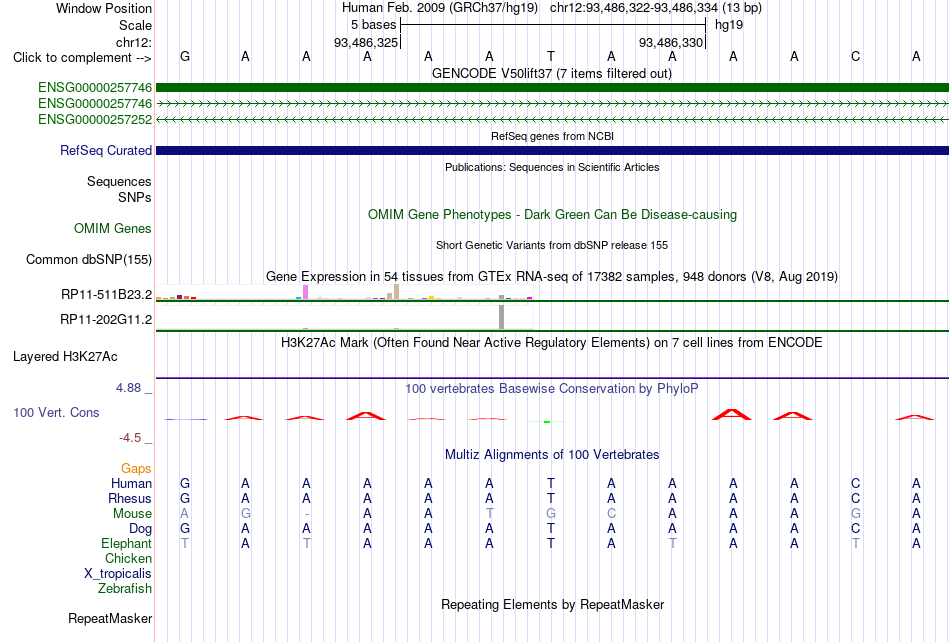Select the Sequences track label
950x642 pixels.
(x=119, y=181)
